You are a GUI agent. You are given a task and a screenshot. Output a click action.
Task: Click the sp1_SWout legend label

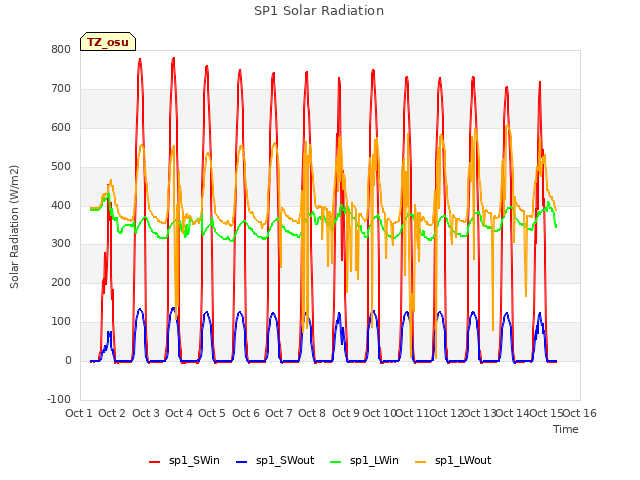tap(285, 460)
